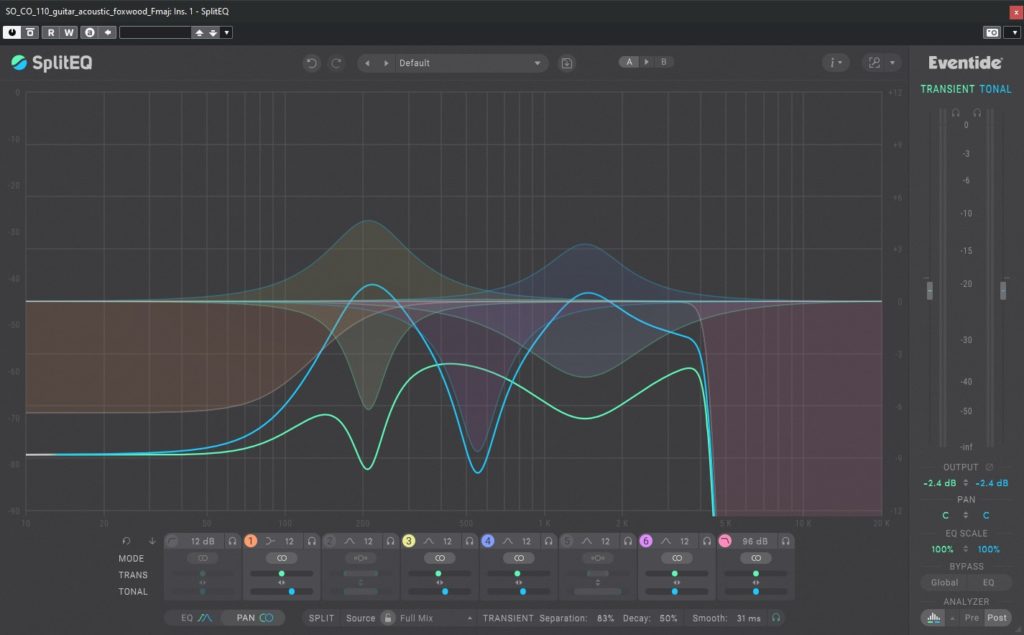Solo band 4 with headphone icon
This screenshot has height=635, width=1024.
click(x=549, y=541)
